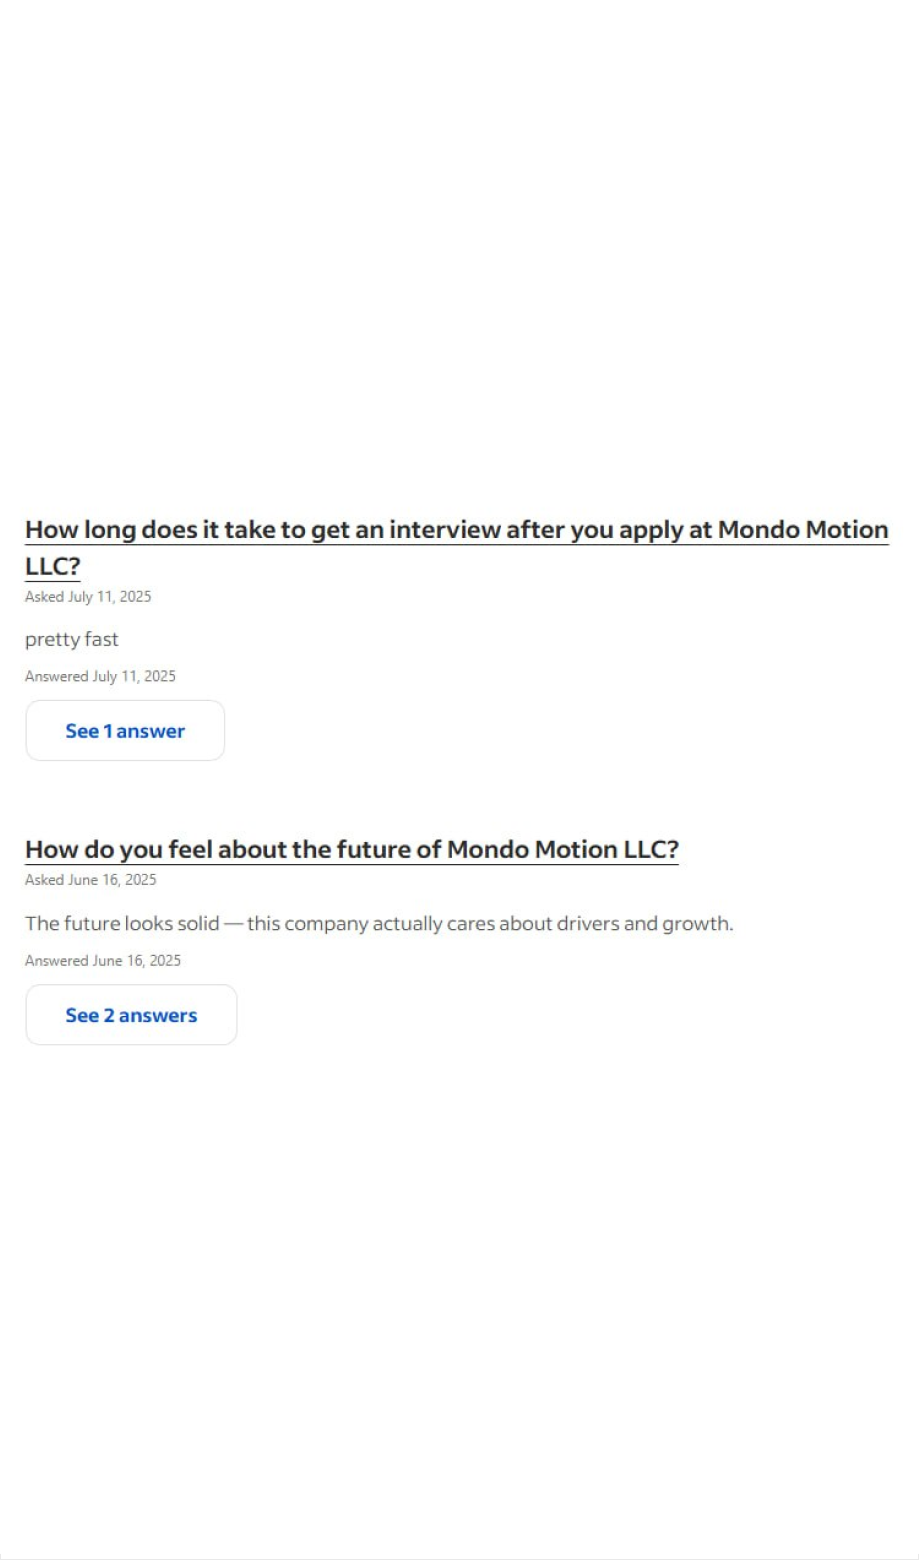The width and height of the screenshot is (919, 1561).
Task: Select the "pretty fast" answer text
Action: [x=72, y=640]
